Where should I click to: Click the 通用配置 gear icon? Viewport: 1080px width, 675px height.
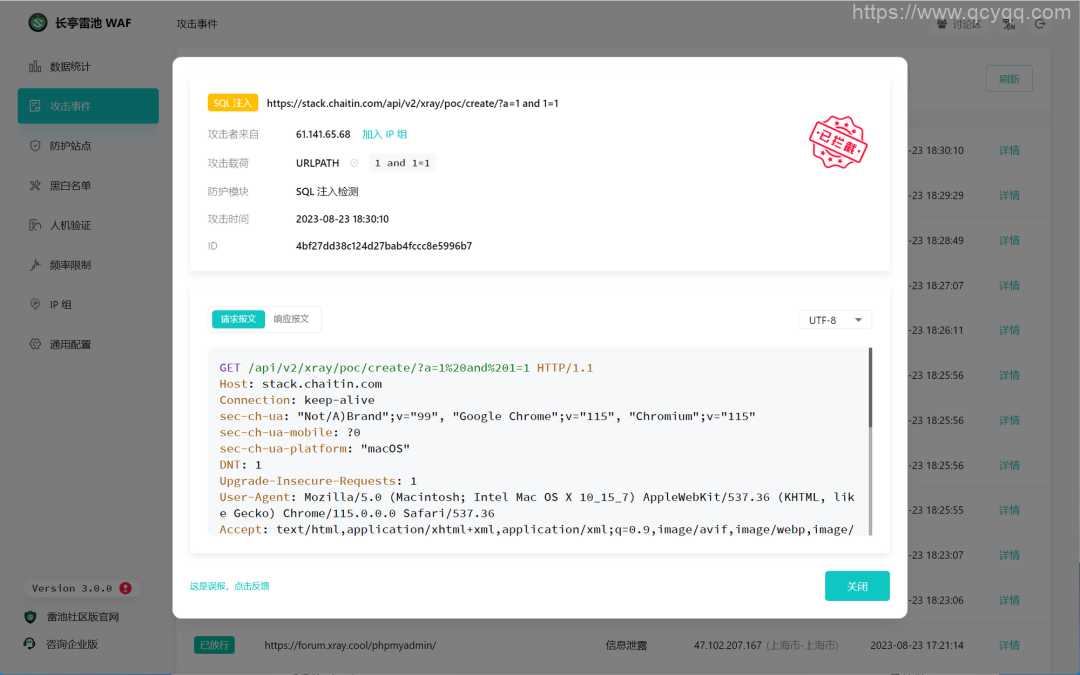coord(35,344)
